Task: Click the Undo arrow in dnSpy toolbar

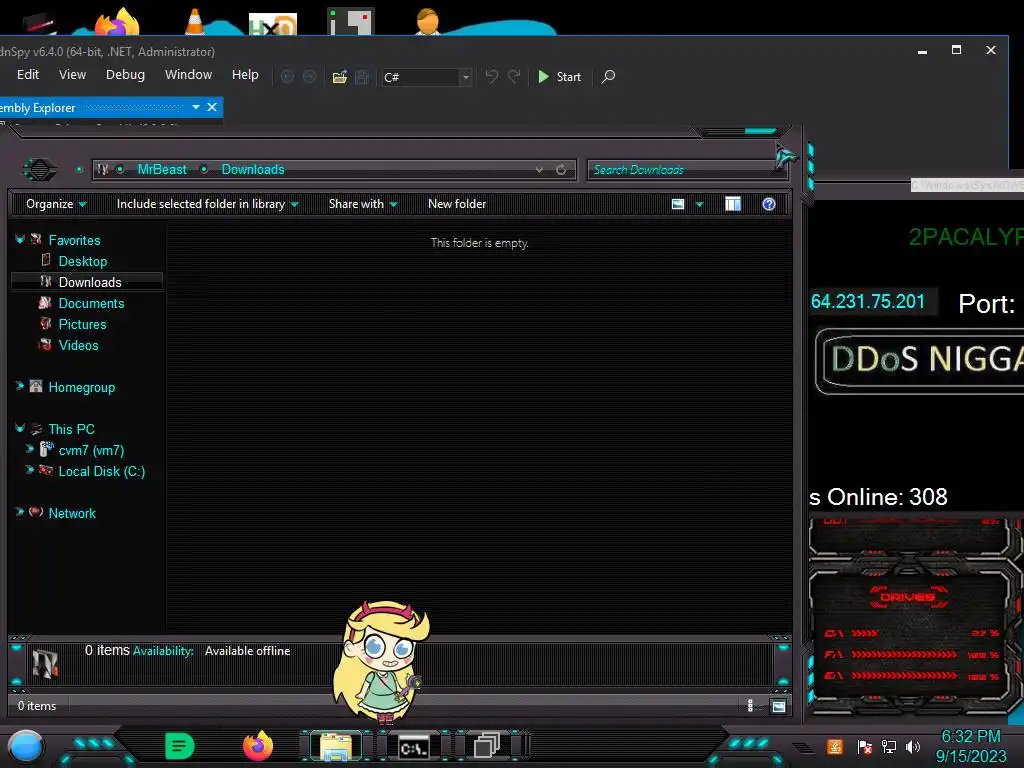Action: 492,77
